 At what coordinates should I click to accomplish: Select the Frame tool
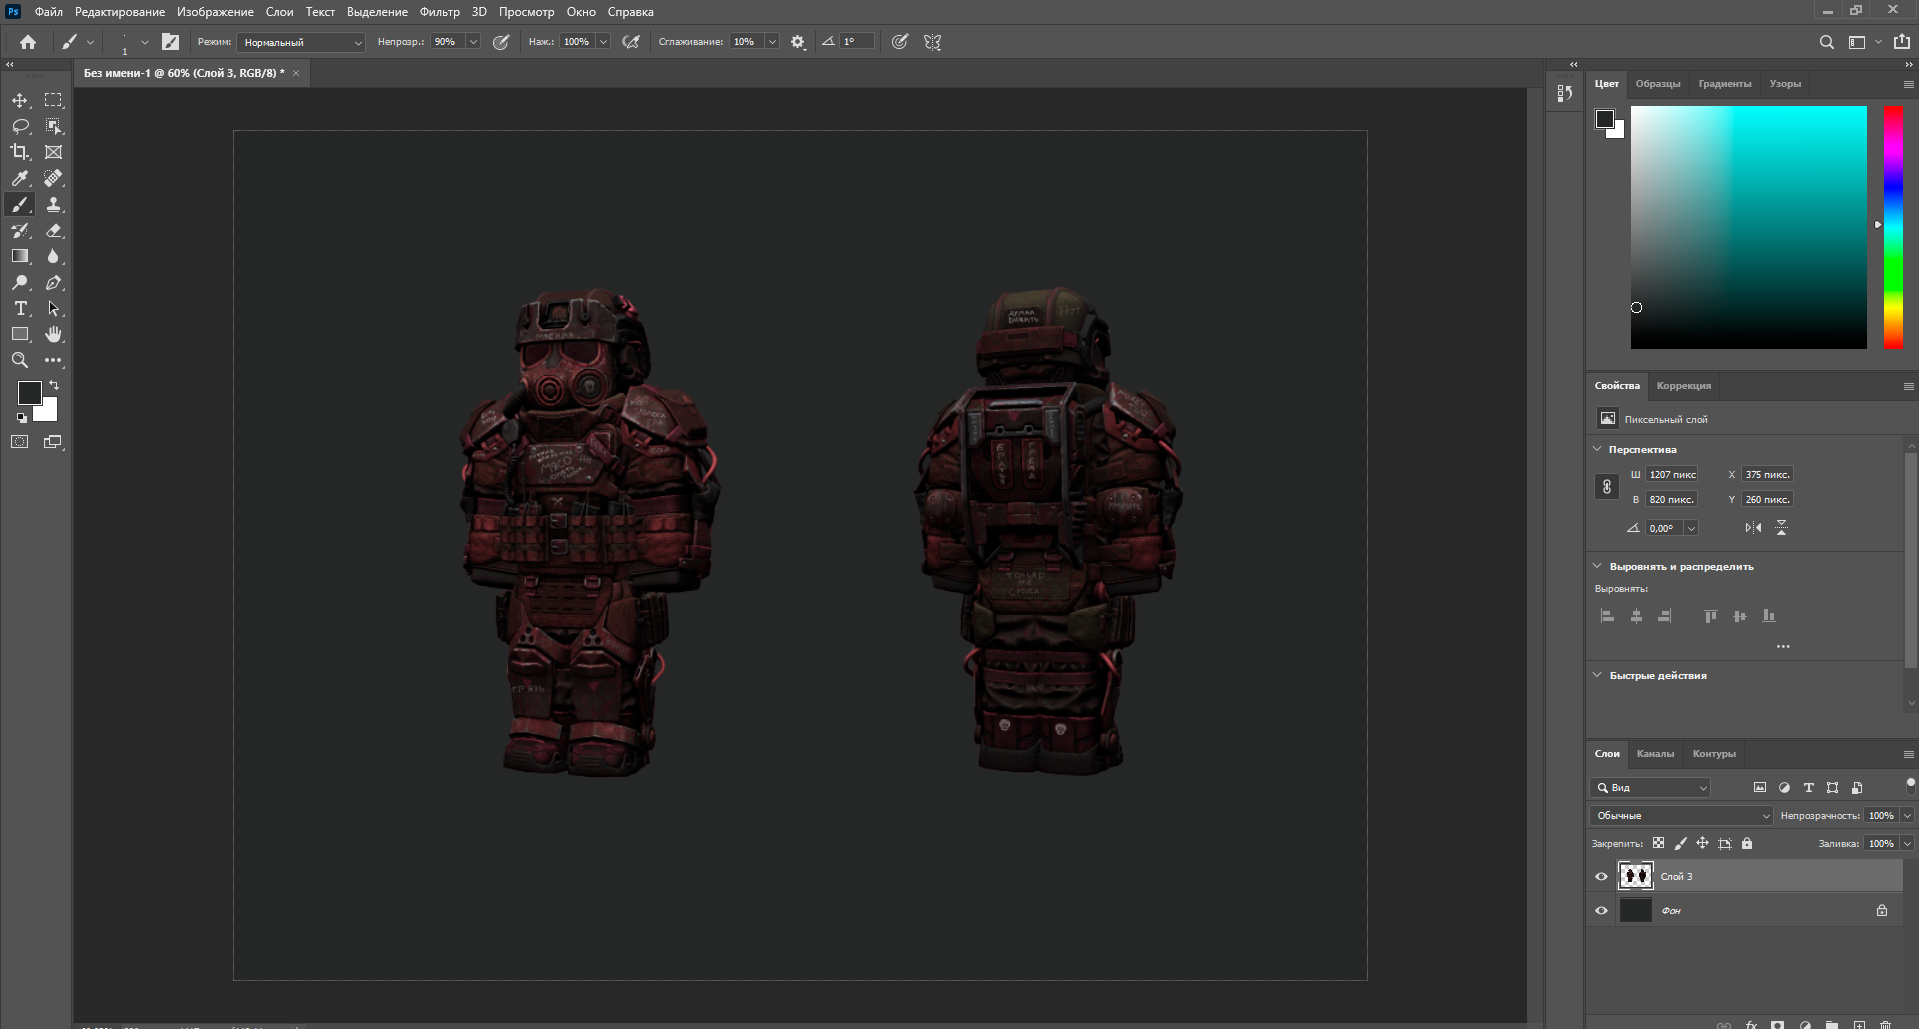pyautogui.click(x=54, y=152)
